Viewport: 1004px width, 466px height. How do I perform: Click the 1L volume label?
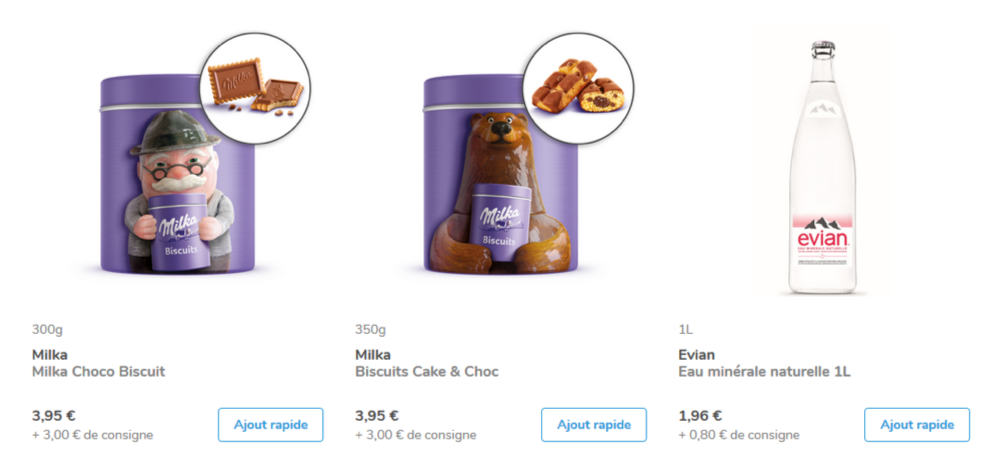[686, 330]
